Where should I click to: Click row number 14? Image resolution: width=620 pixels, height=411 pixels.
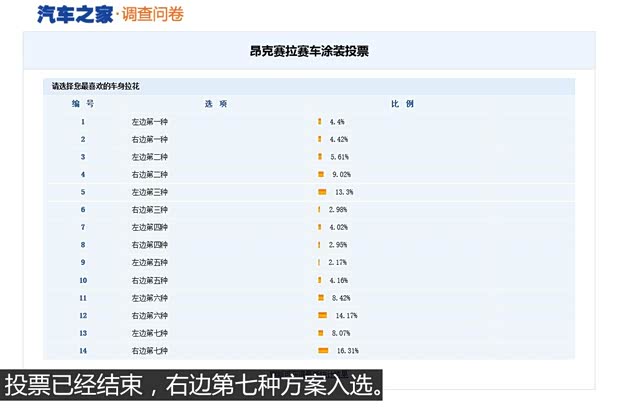83,350
